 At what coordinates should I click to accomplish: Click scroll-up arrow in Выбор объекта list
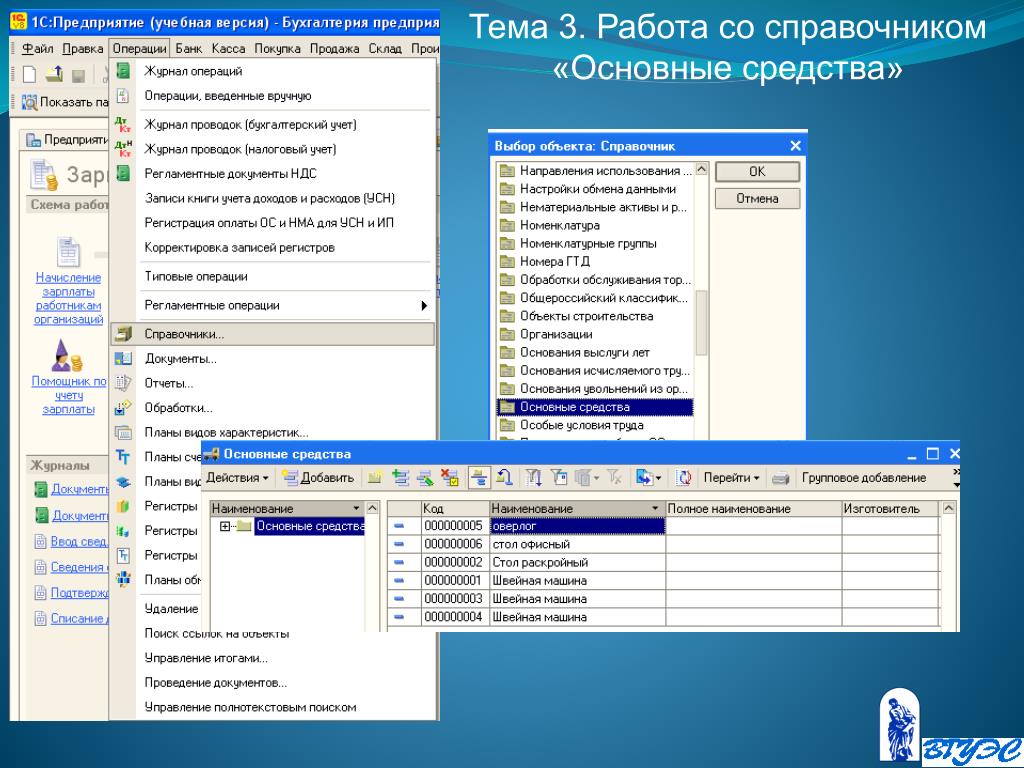(x=701, y=170)
